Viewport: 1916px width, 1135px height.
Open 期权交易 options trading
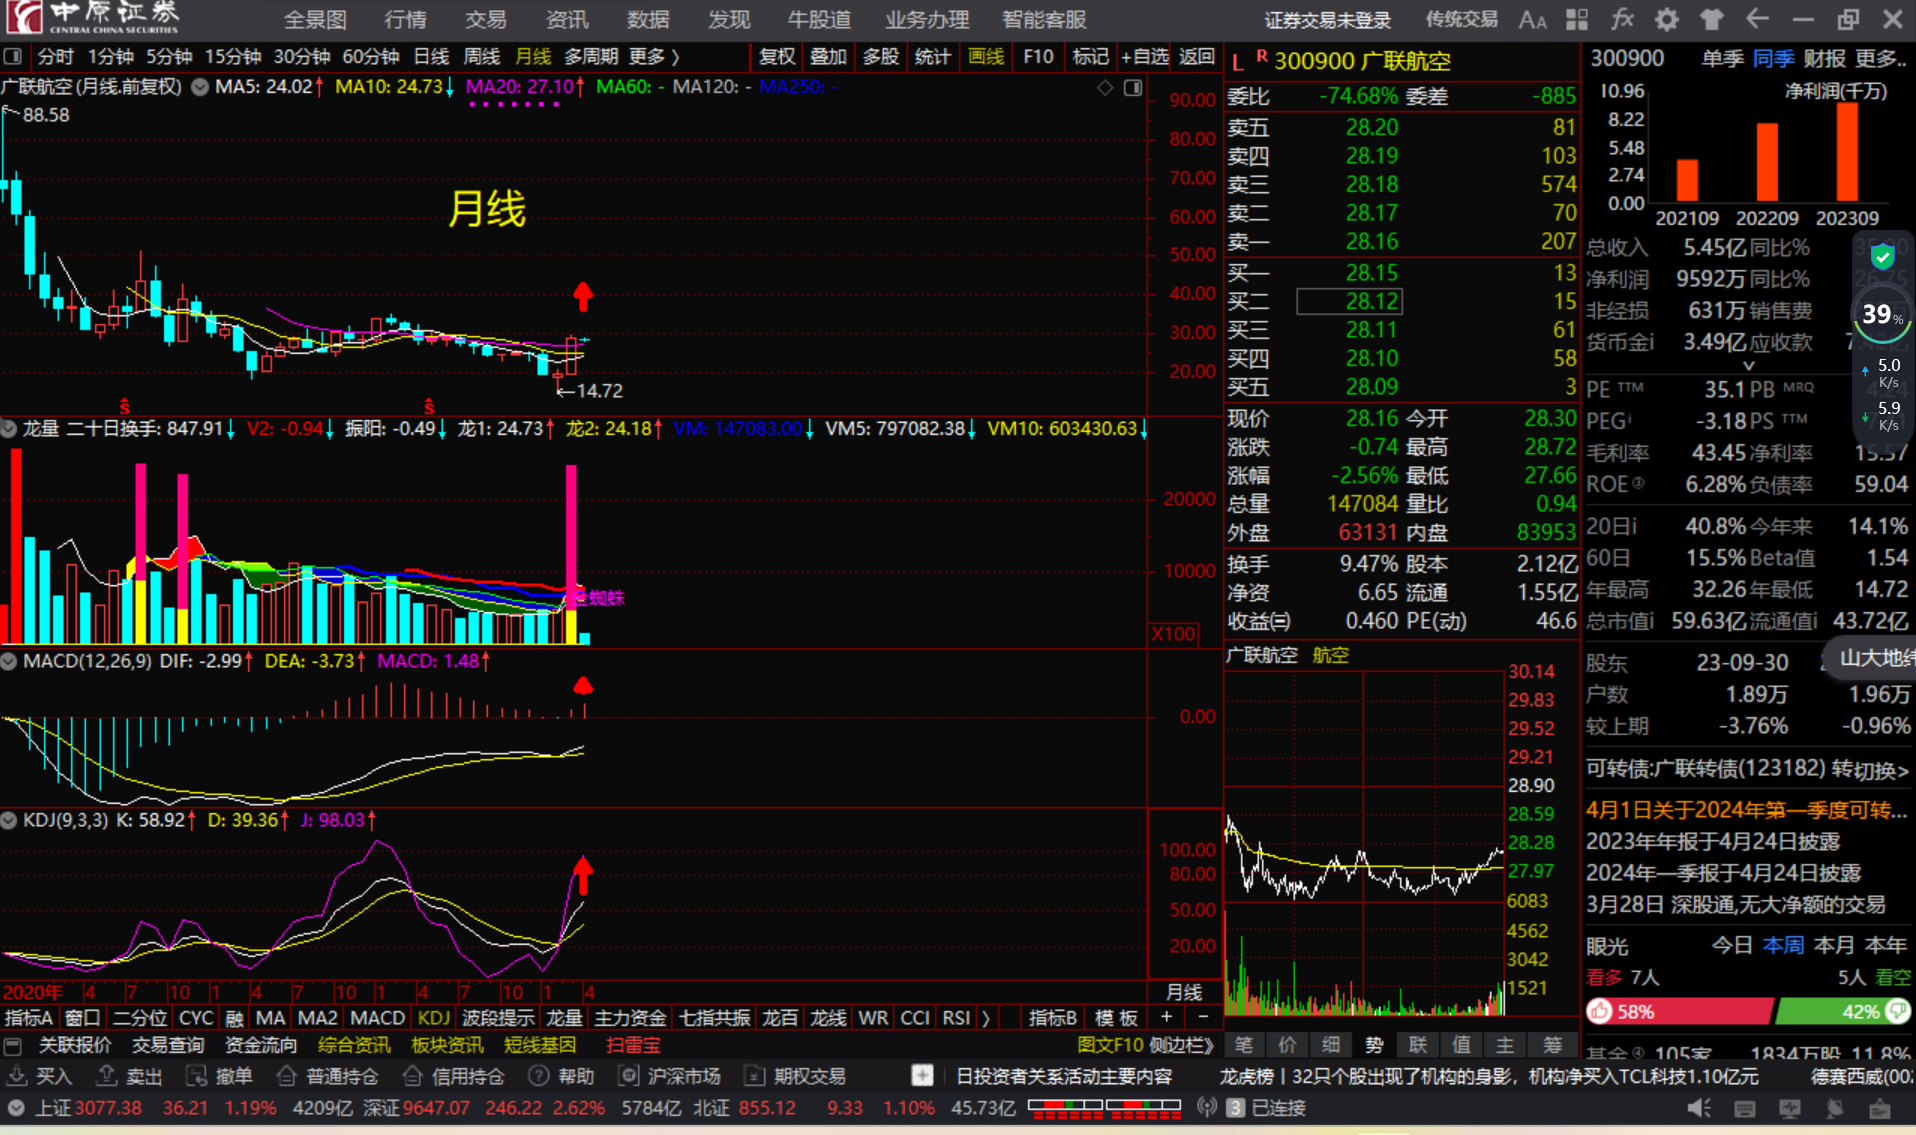point(796,1076)
